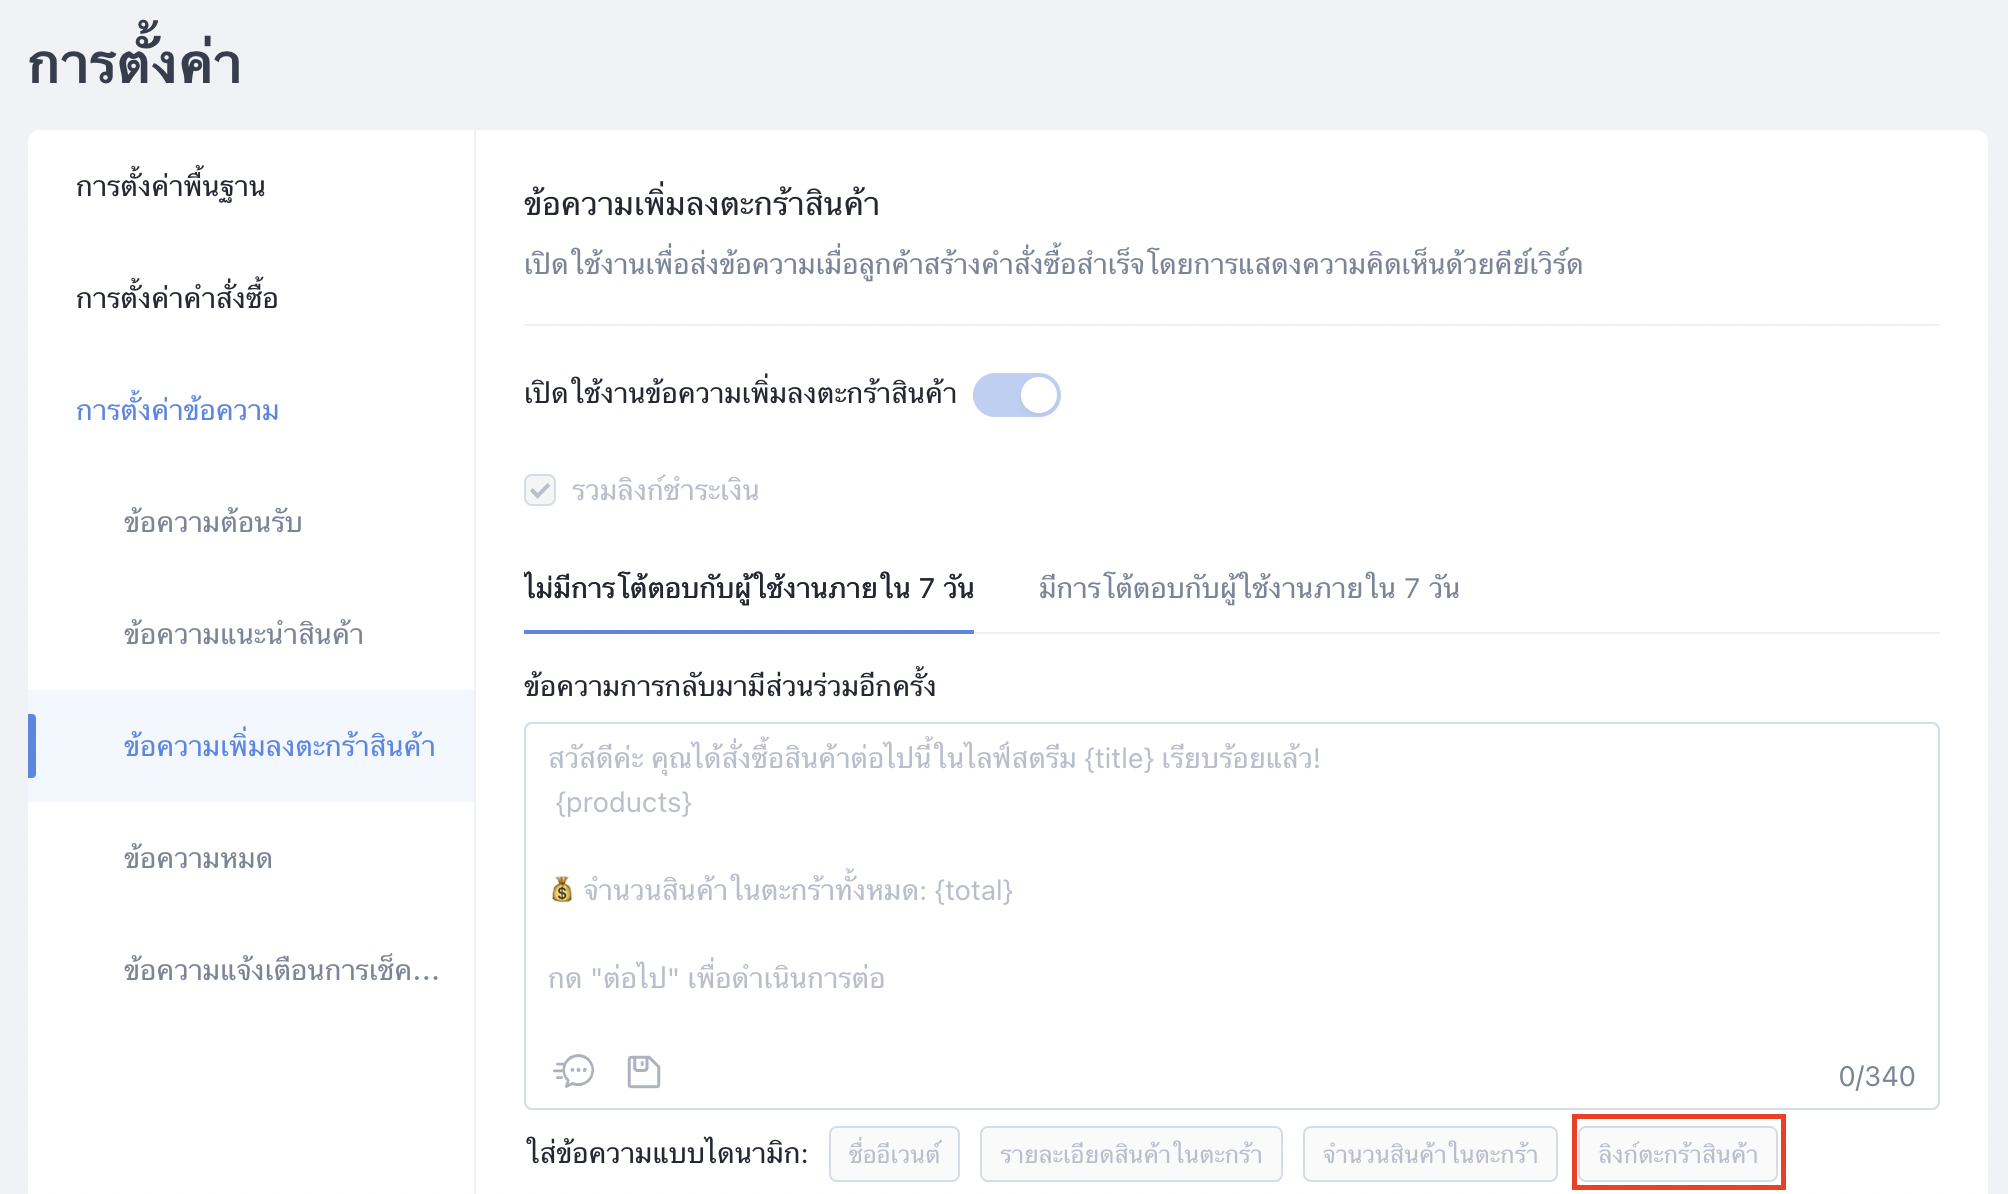Switch to tab ไม่มีการโต้ตอบกับผู้ใช้งานภายใน 7 วัน
Image resolution: width=2008 pixels, height=1194 pixels.
(749, 588)
